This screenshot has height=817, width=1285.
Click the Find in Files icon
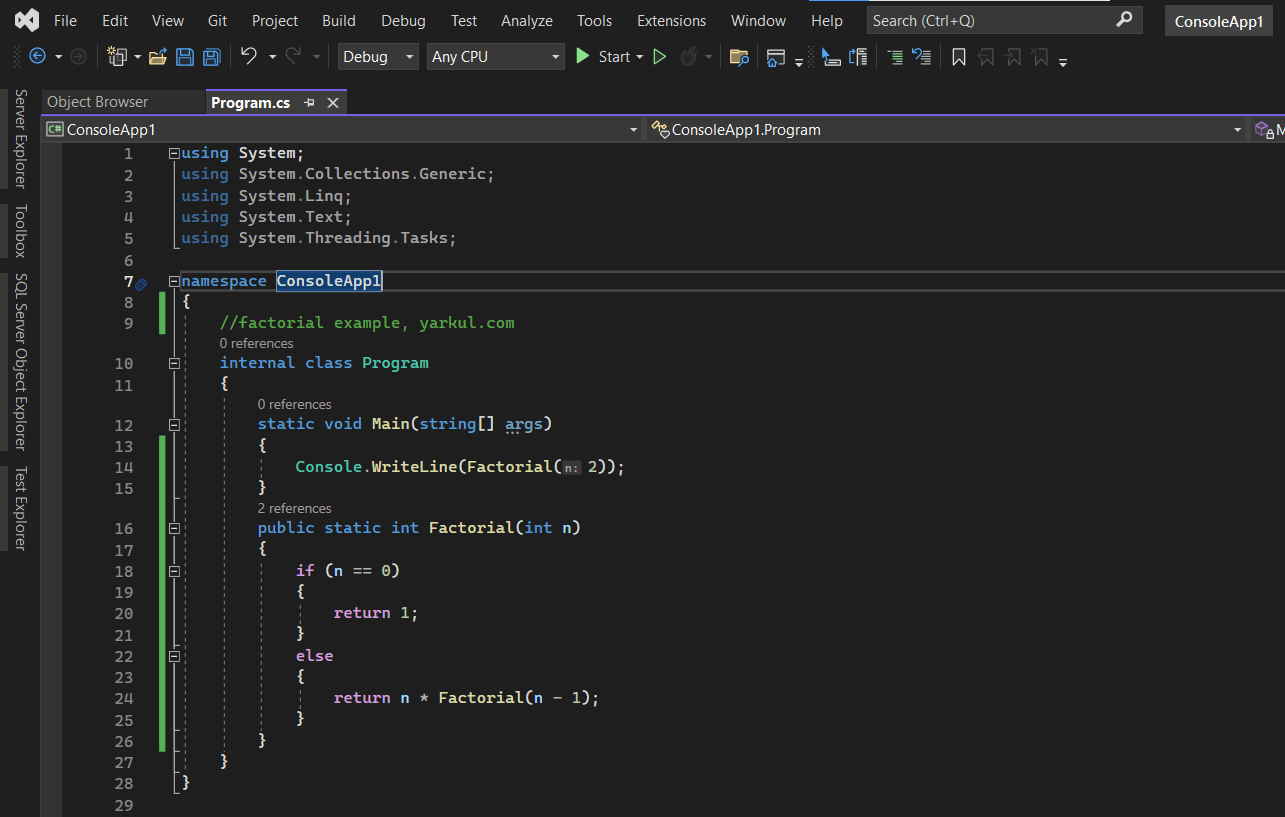pyautogui.click(x=739, y=57)
